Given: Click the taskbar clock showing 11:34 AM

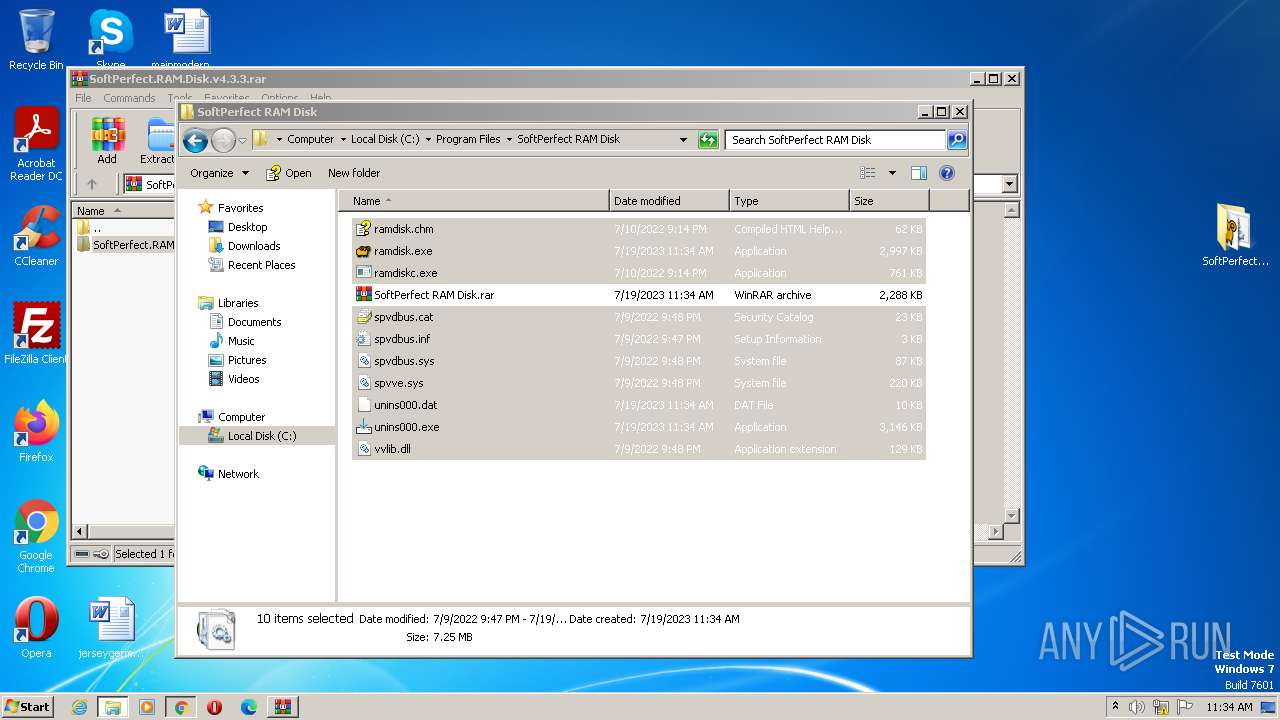Looking at the screenshot, I should [x=1229, y=707].
